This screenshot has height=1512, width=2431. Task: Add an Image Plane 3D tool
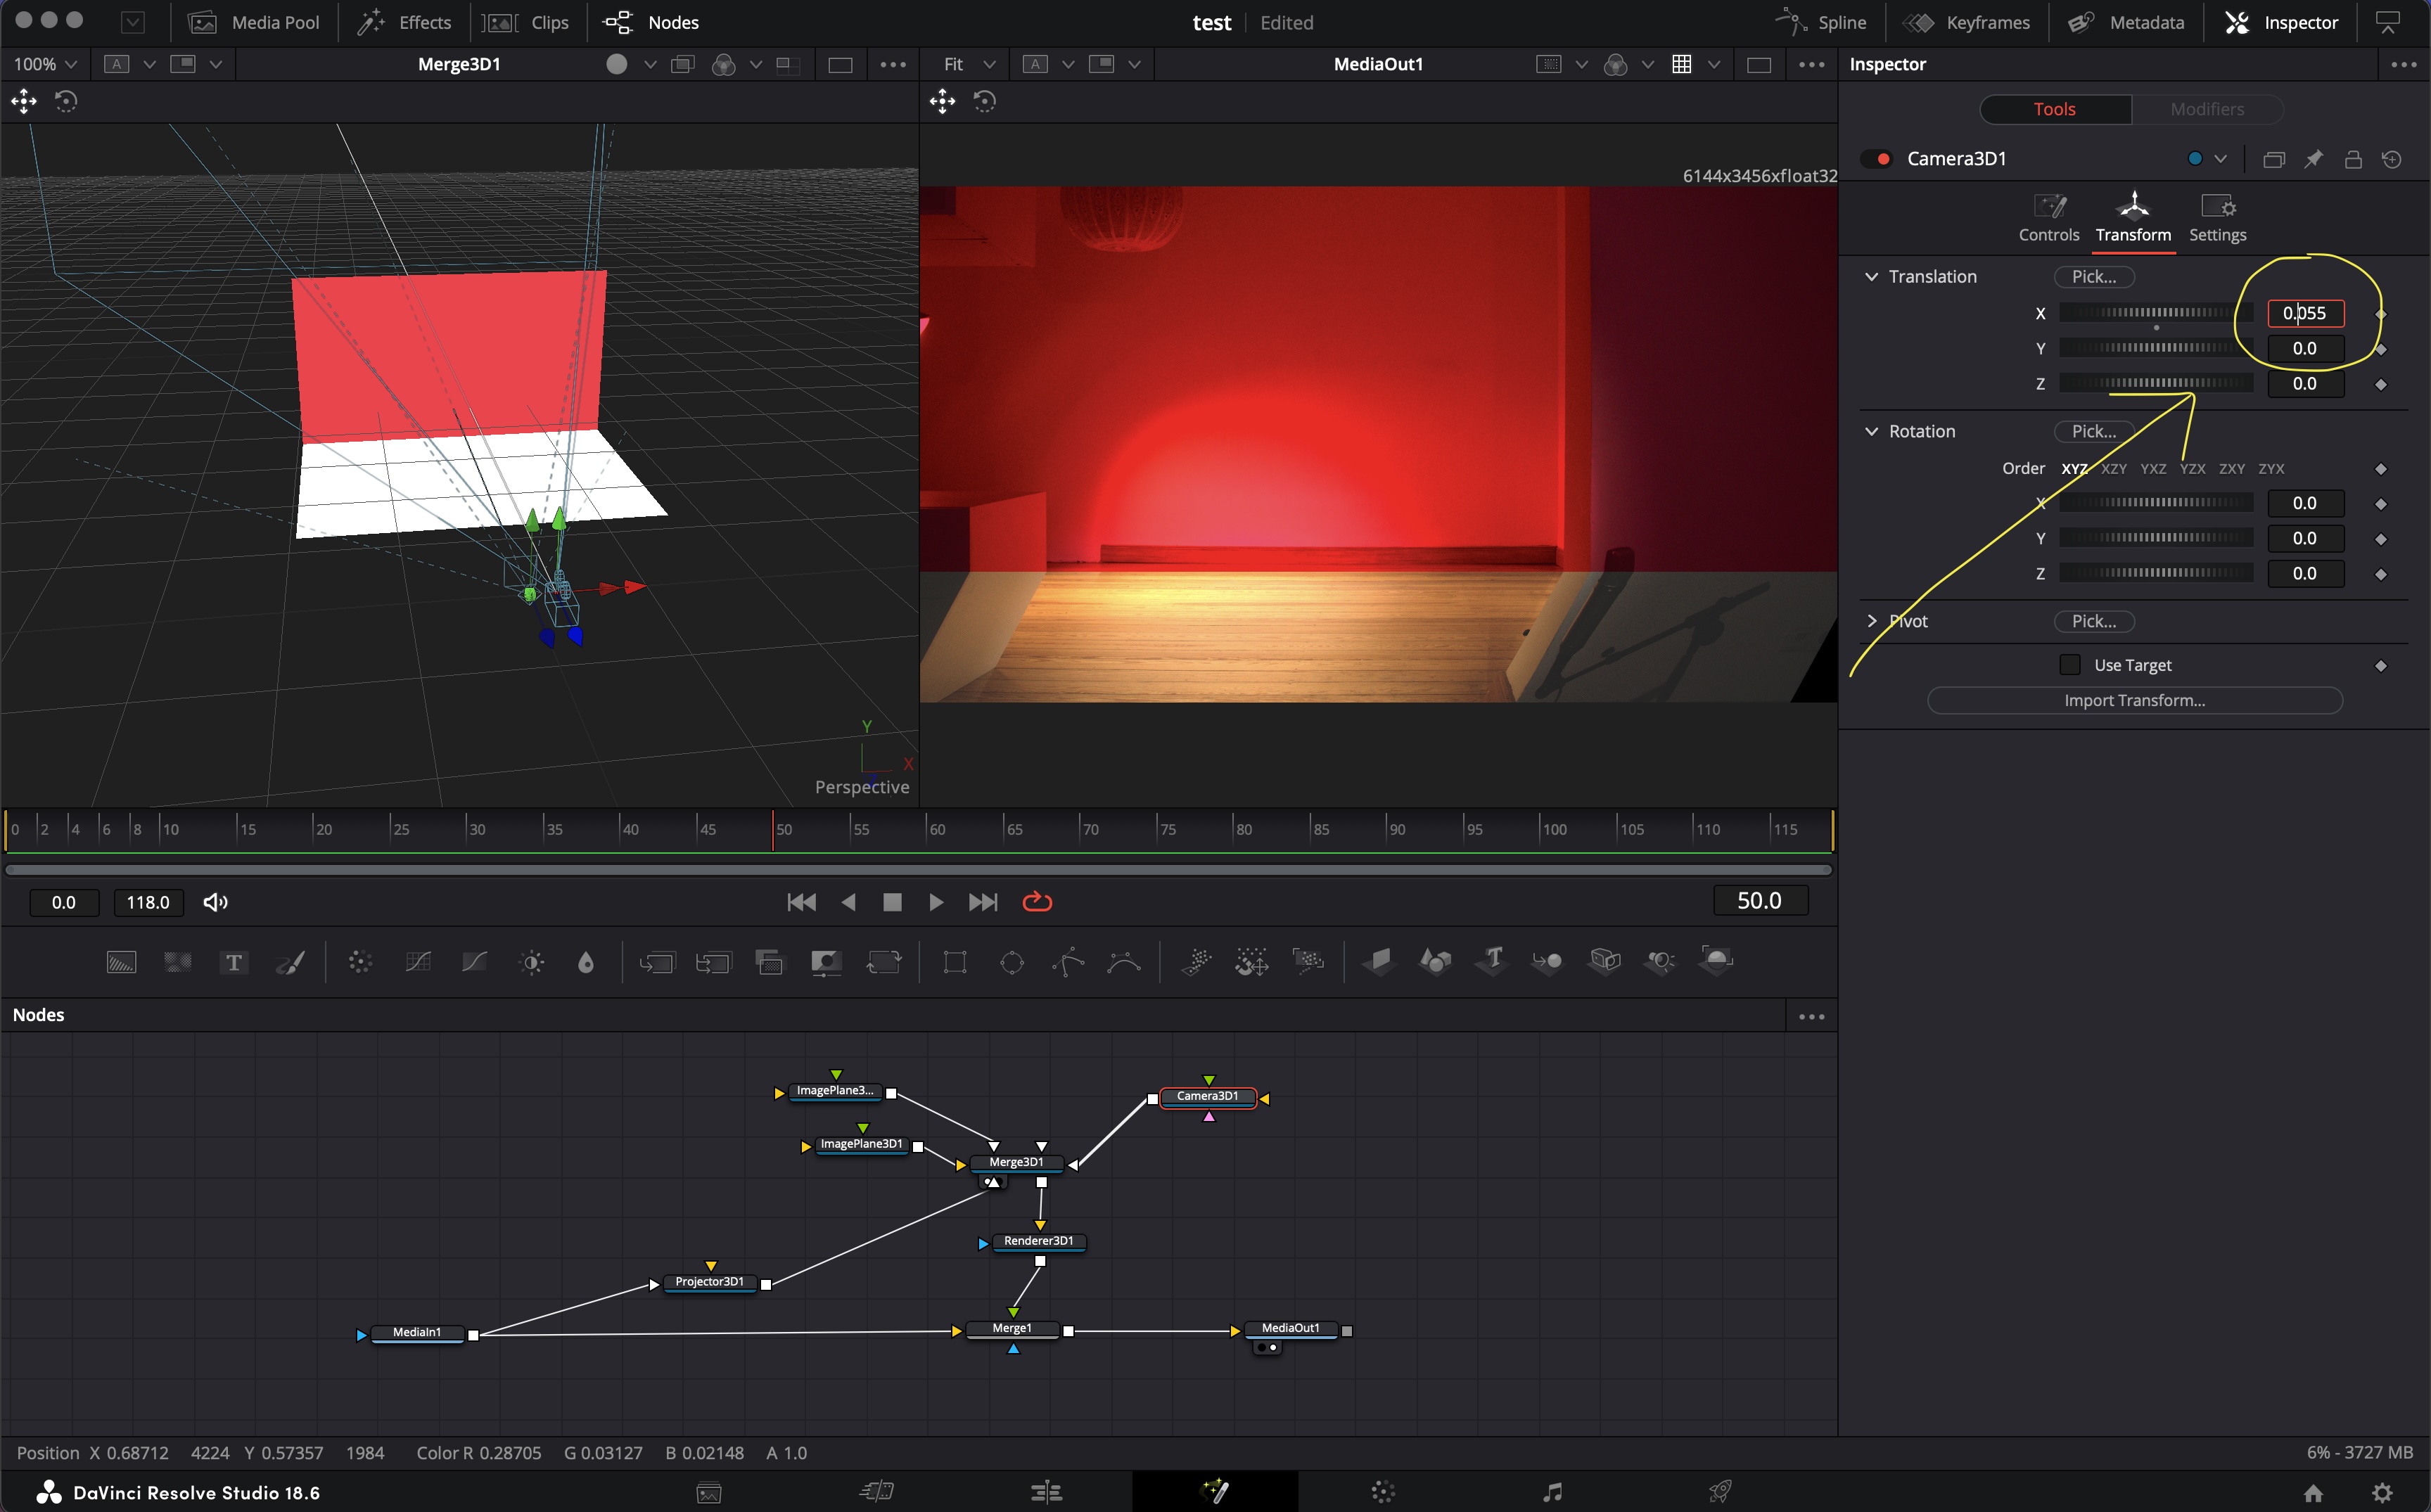pos(1379,961)
